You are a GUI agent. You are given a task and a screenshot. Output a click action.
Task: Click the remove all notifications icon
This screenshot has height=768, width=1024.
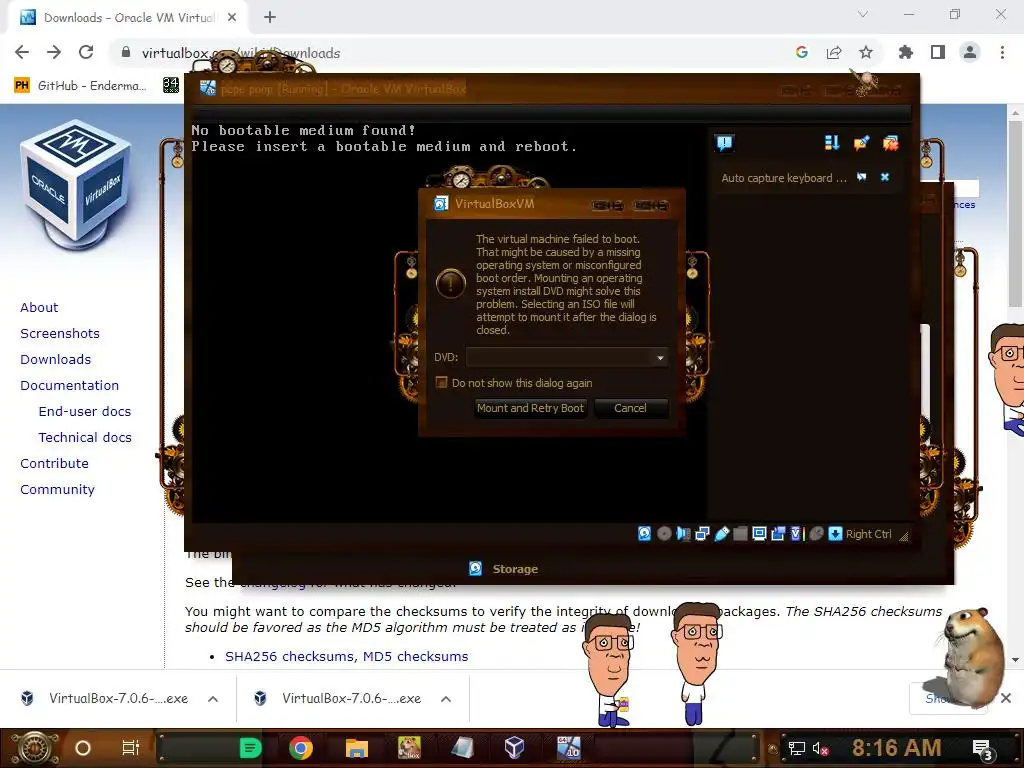(x=891, y=142)
